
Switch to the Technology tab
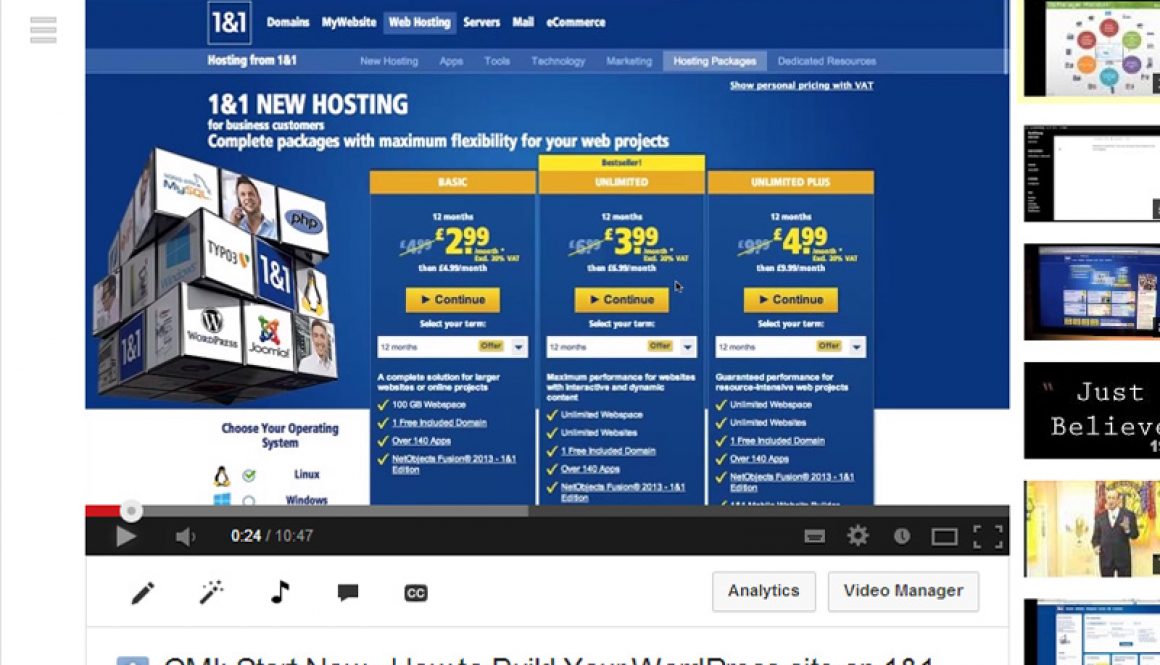coord(558,61)
